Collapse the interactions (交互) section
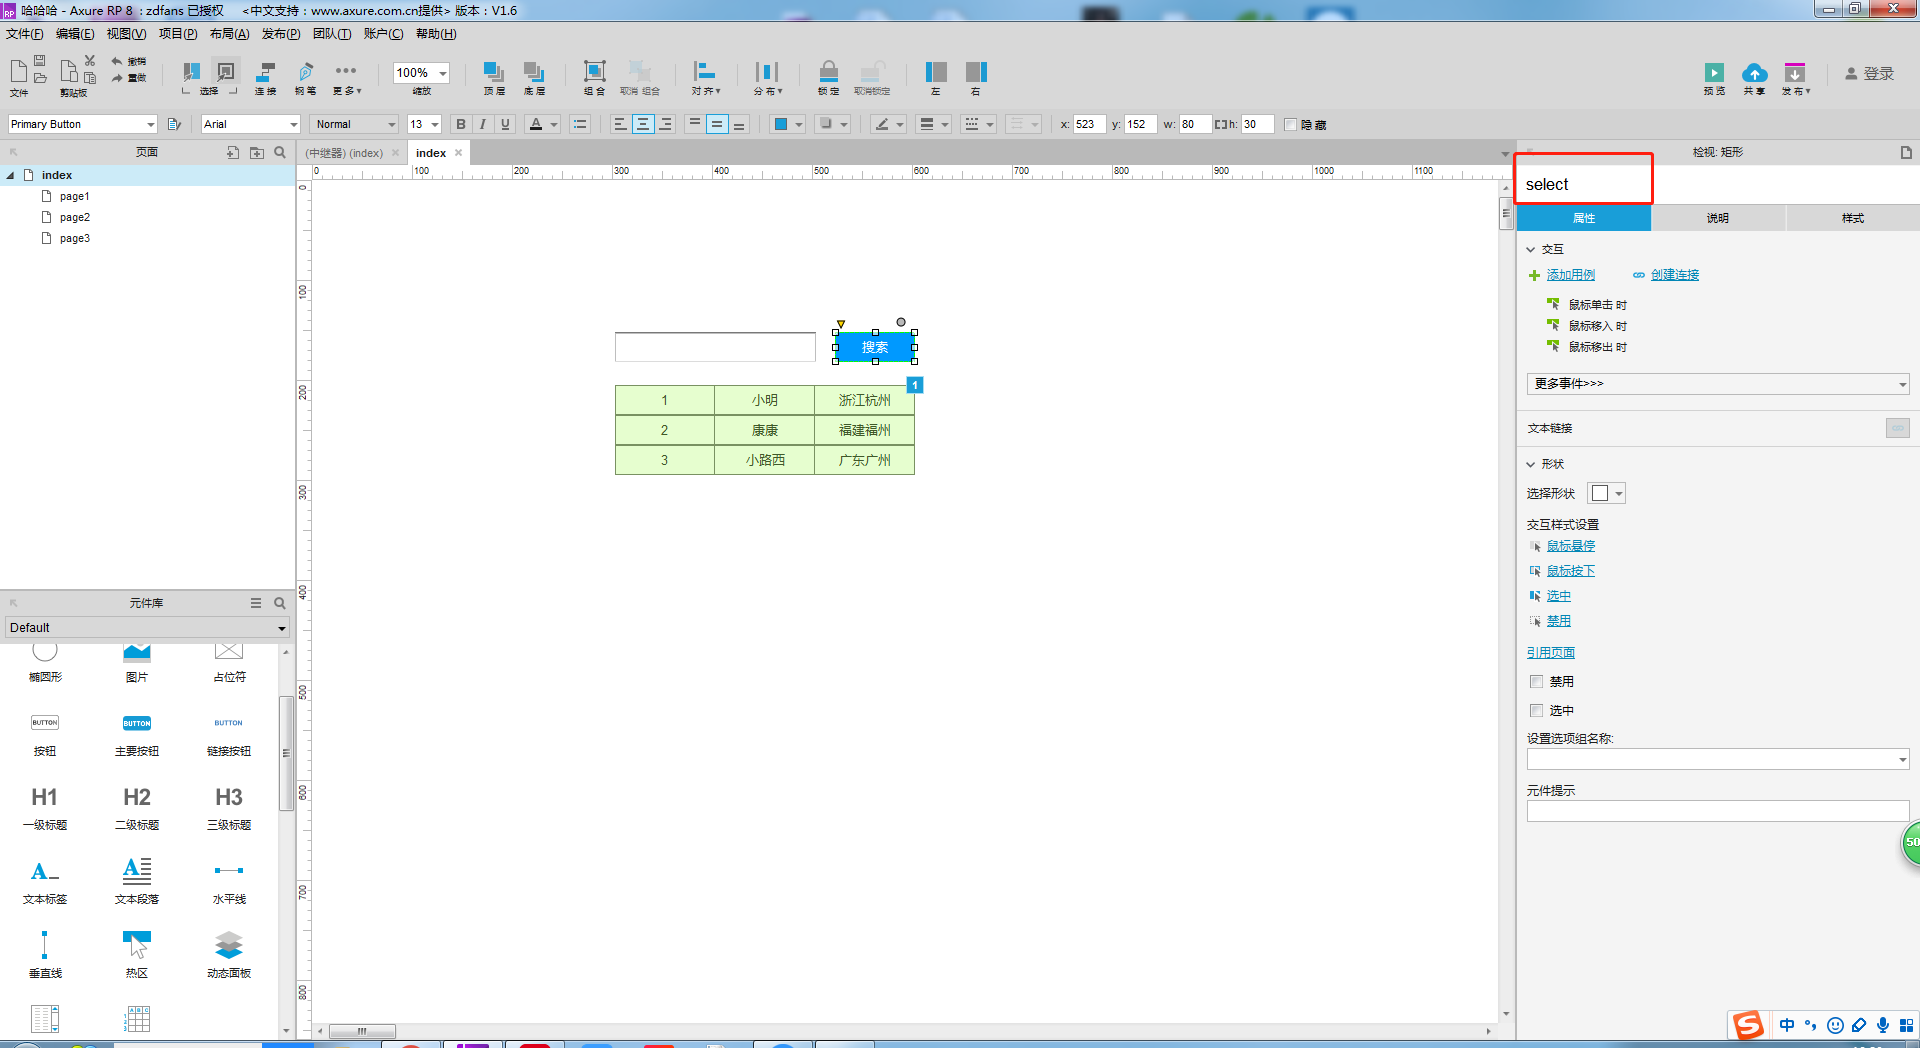The width and height of the screenshot is (1920, 1048). tap(1530, 250)
